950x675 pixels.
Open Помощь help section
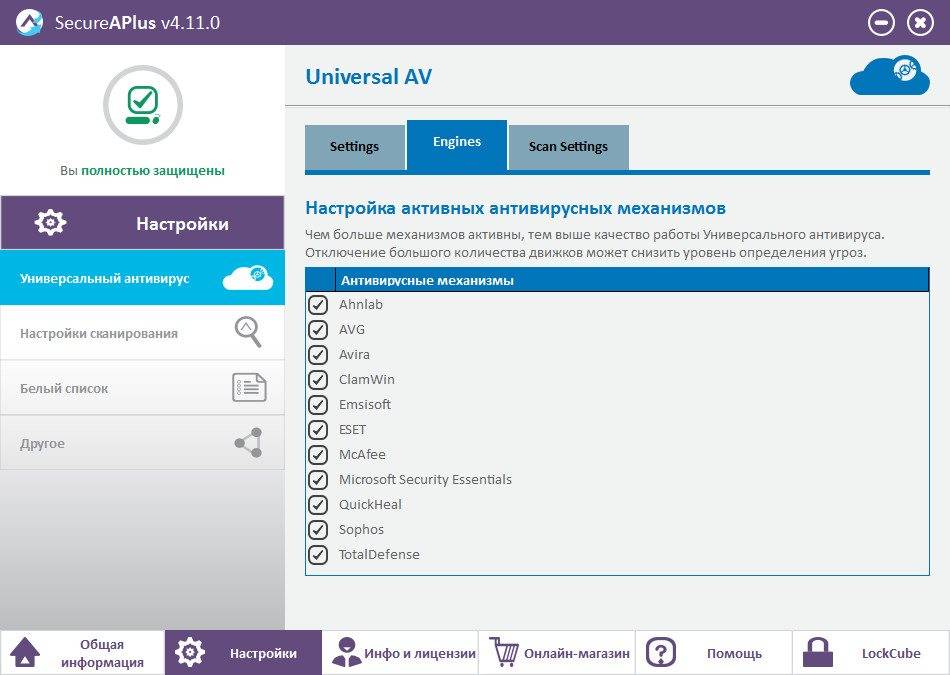pyautogui.click(x=714, y=653)
